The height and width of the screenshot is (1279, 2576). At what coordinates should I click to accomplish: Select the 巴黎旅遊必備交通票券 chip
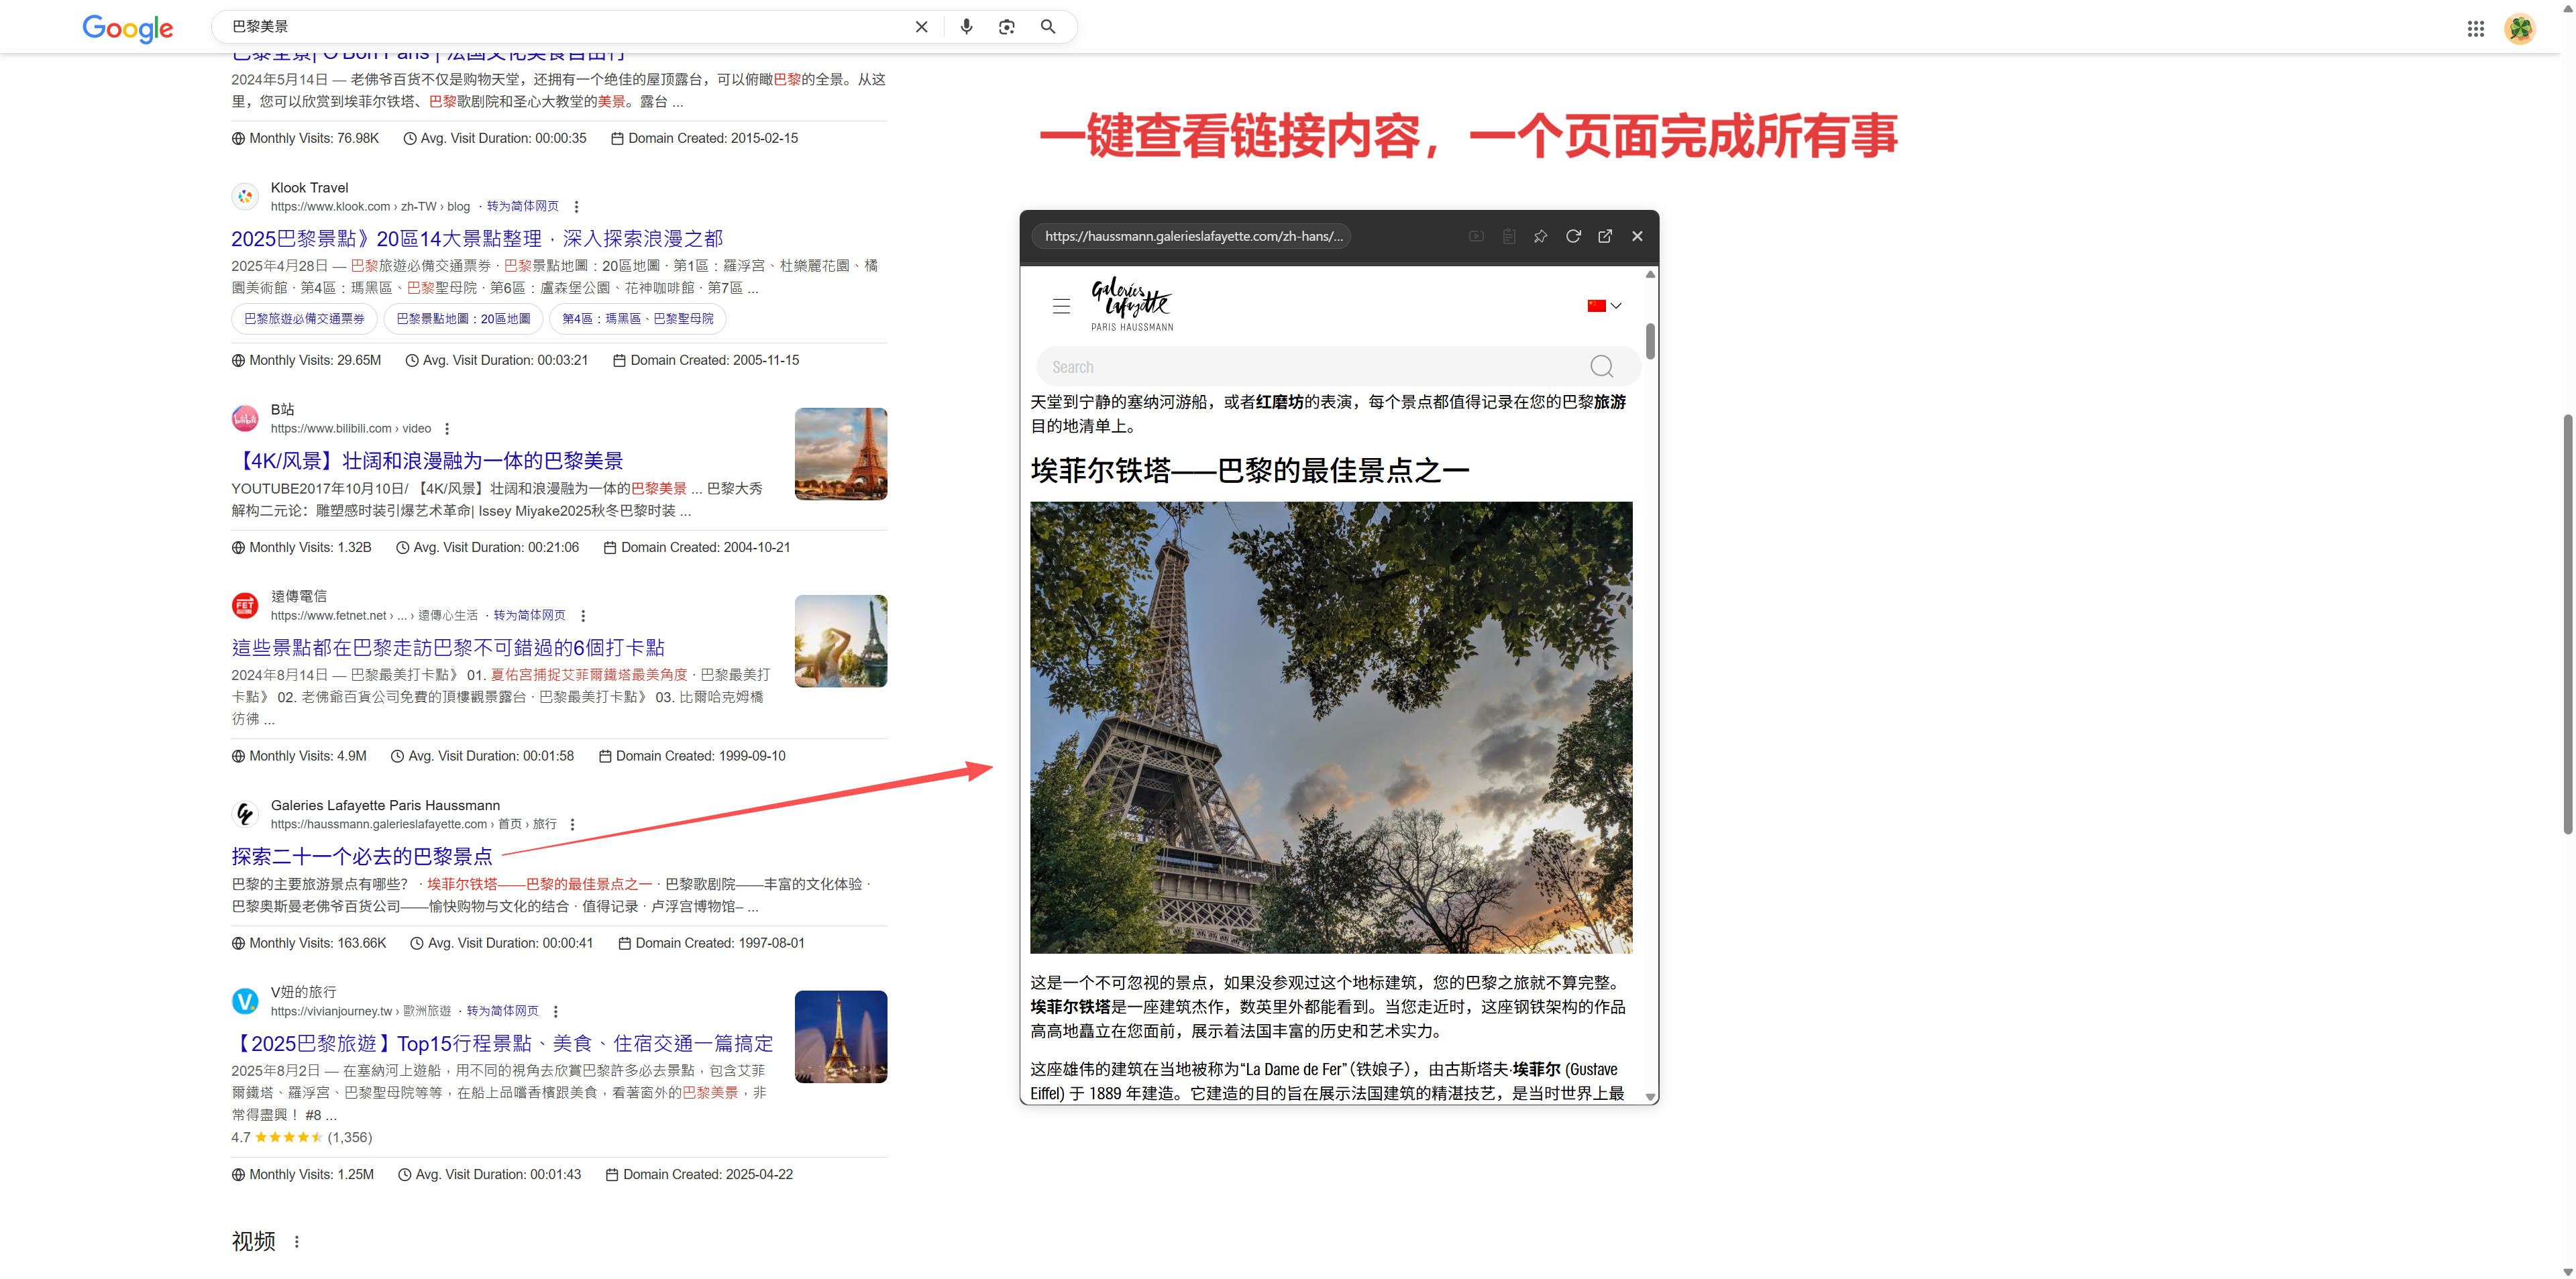[x=304, y=319]
